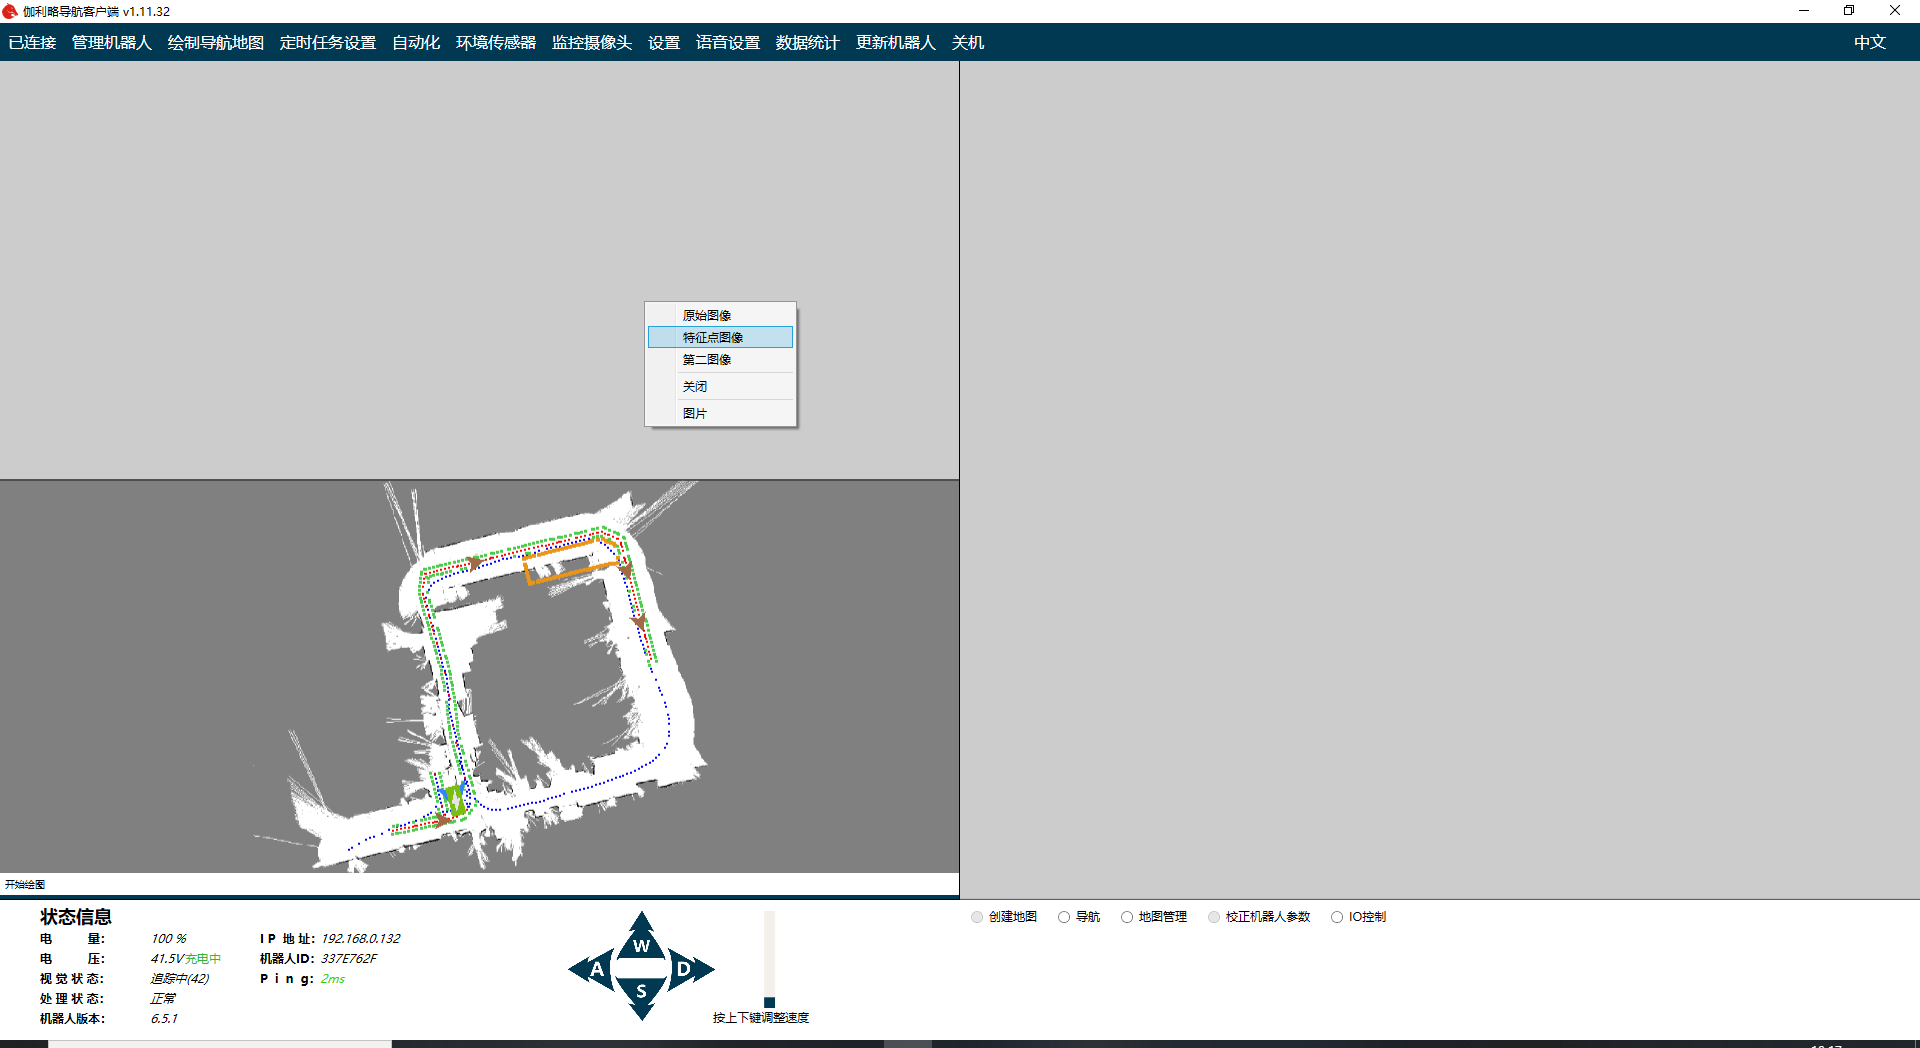
Task: Choose the 地图管理 radio option
Action: click(x=1127, y=917)
